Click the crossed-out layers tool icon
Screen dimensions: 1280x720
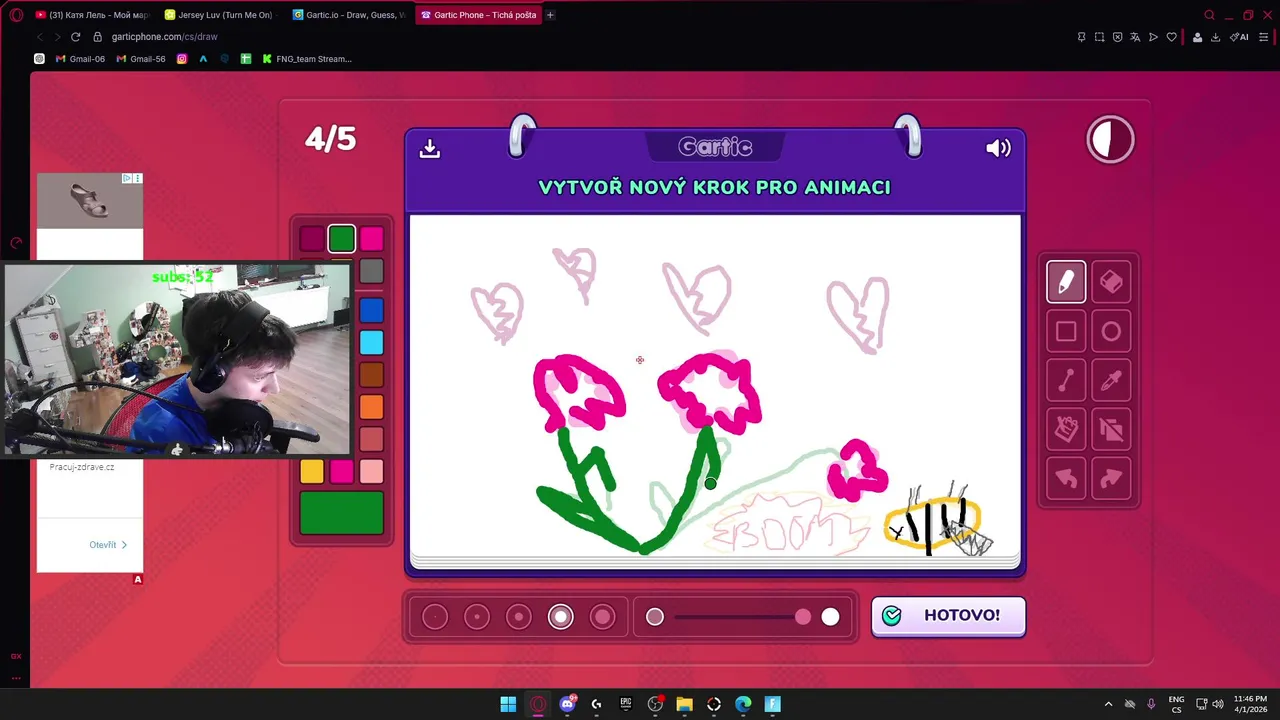tap(1111, 429)
